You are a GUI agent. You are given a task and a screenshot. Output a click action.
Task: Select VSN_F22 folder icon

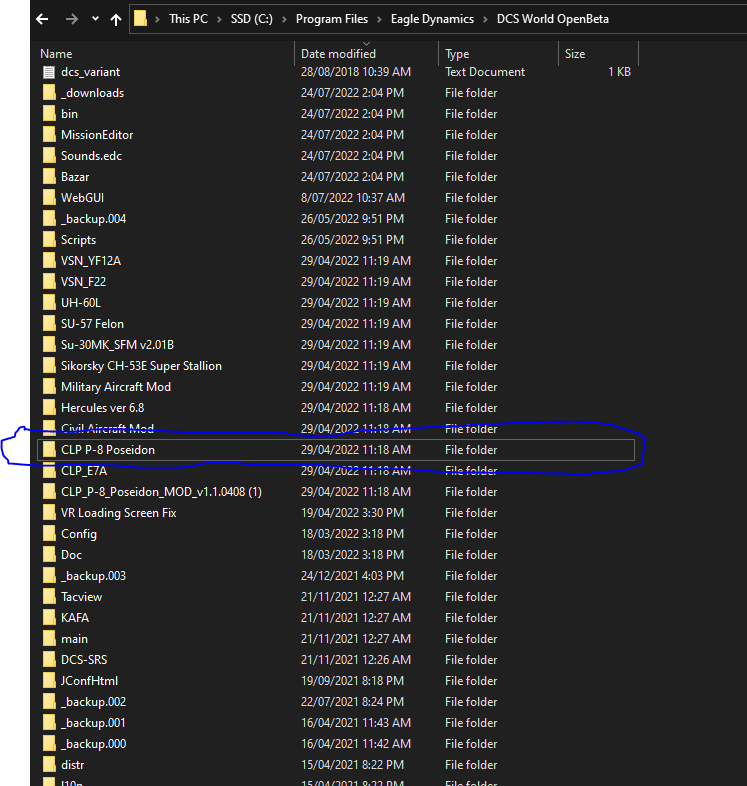click(49, 282)
